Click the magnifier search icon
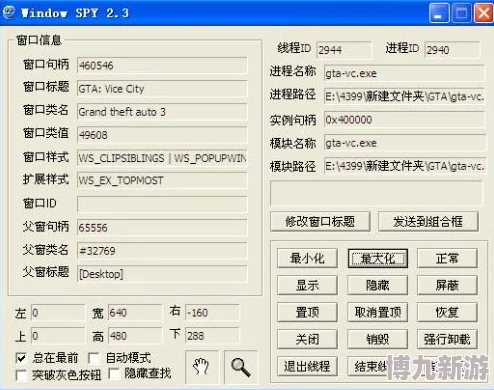The width and height of the screenshot is (494, 390). point(241,367)
